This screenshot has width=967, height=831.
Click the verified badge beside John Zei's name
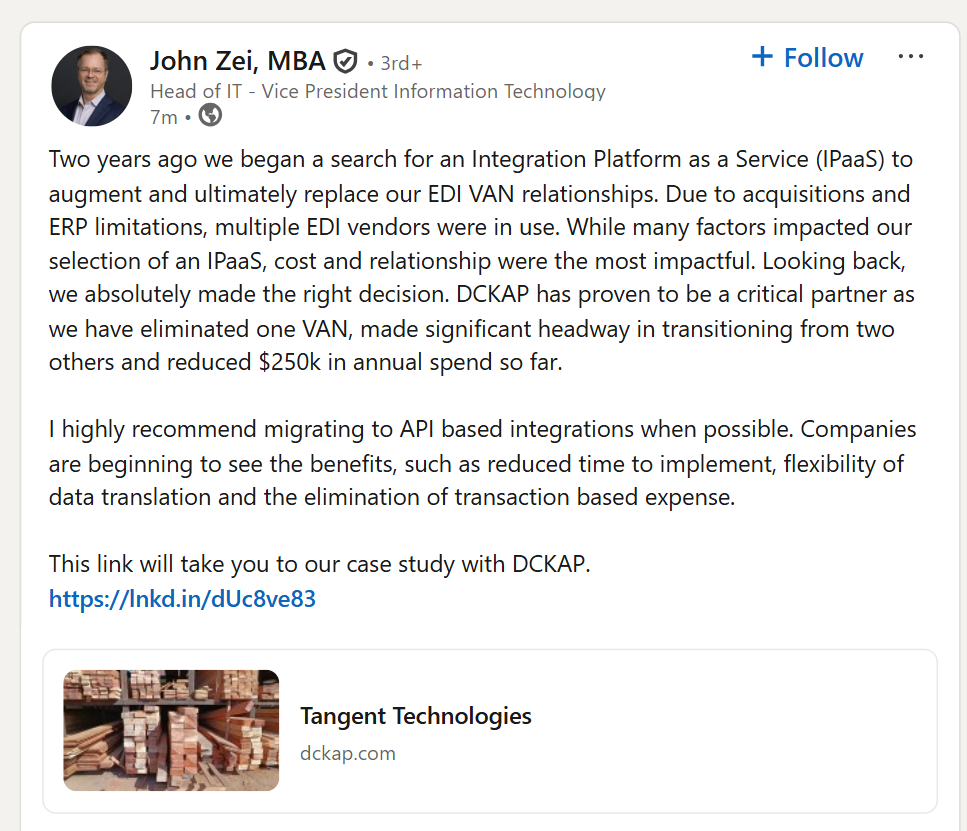(345, 62)
